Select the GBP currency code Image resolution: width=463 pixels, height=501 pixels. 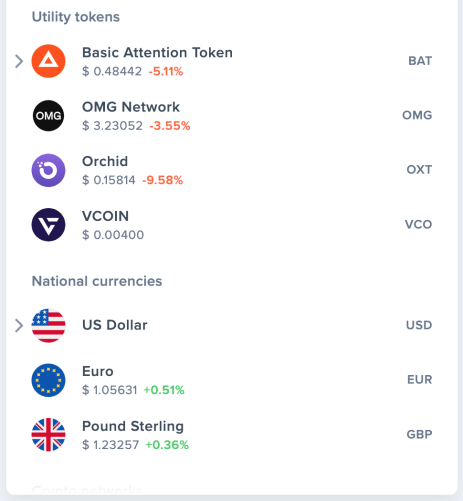(x=419, y=434)
